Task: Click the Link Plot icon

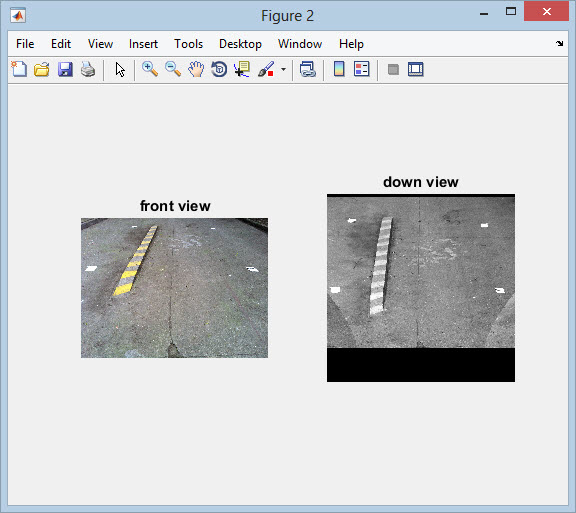Action: coord(307,69)
